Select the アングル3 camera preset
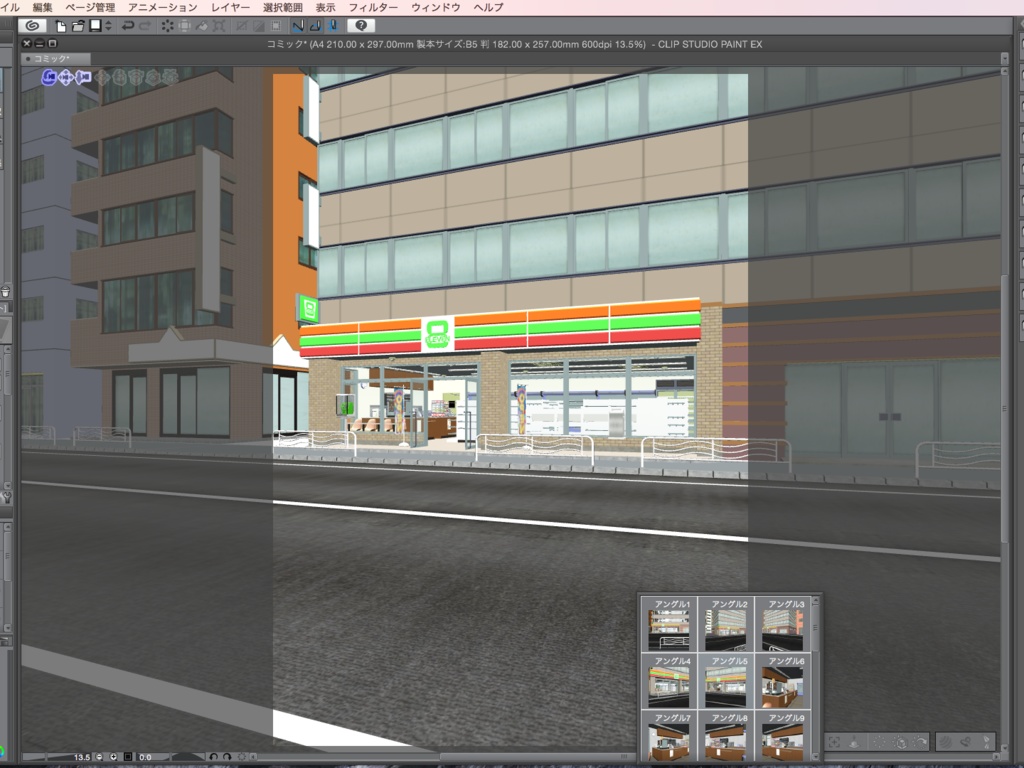The width and height of the screenshot is (1024, 768). point(782,624)
